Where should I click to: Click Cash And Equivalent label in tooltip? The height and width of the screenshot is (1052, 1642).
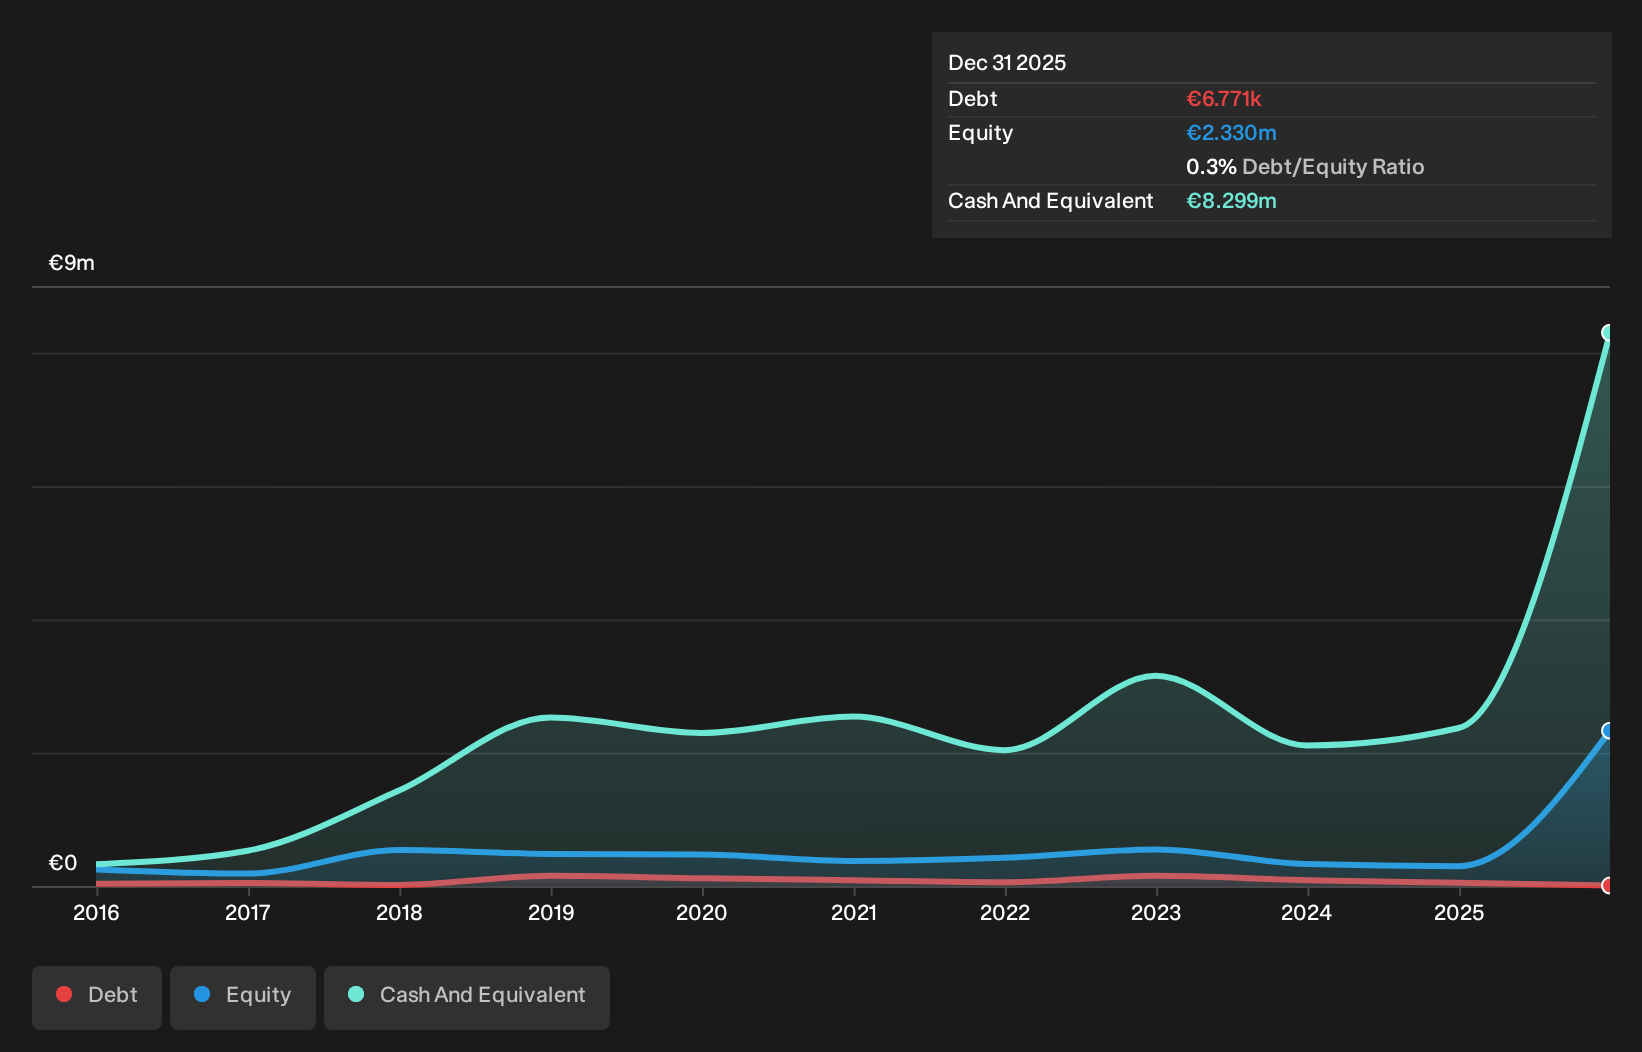tap(1051, 201)
